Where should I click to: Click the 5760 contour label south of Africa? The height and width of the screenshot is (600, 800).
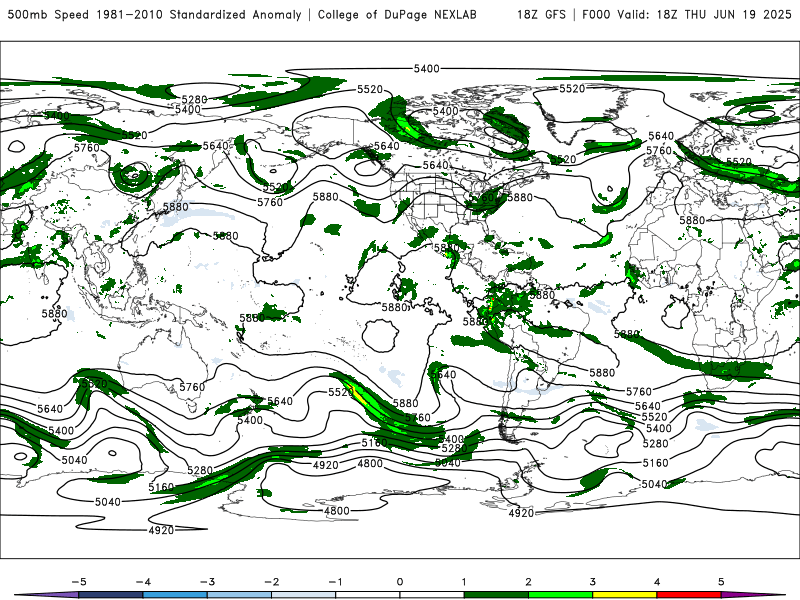pos(639,391)
